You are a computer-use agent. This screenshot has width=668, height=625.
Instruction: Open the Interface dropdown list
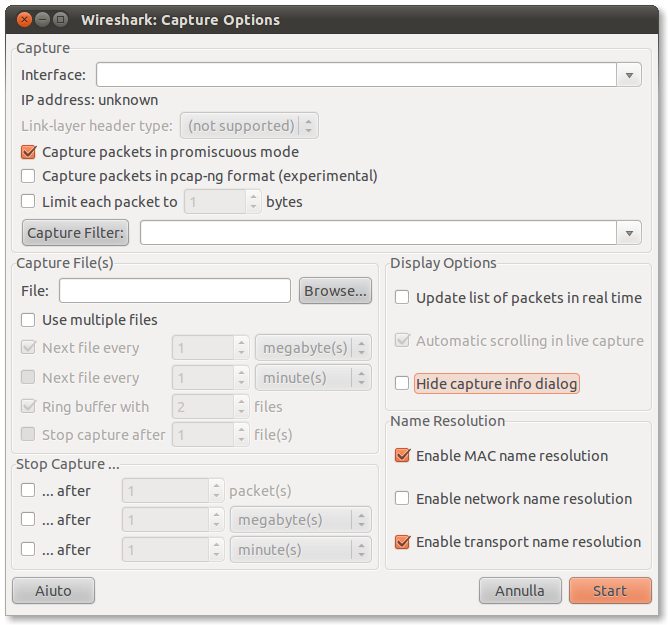pyautogui.click(x=629, y=75)
